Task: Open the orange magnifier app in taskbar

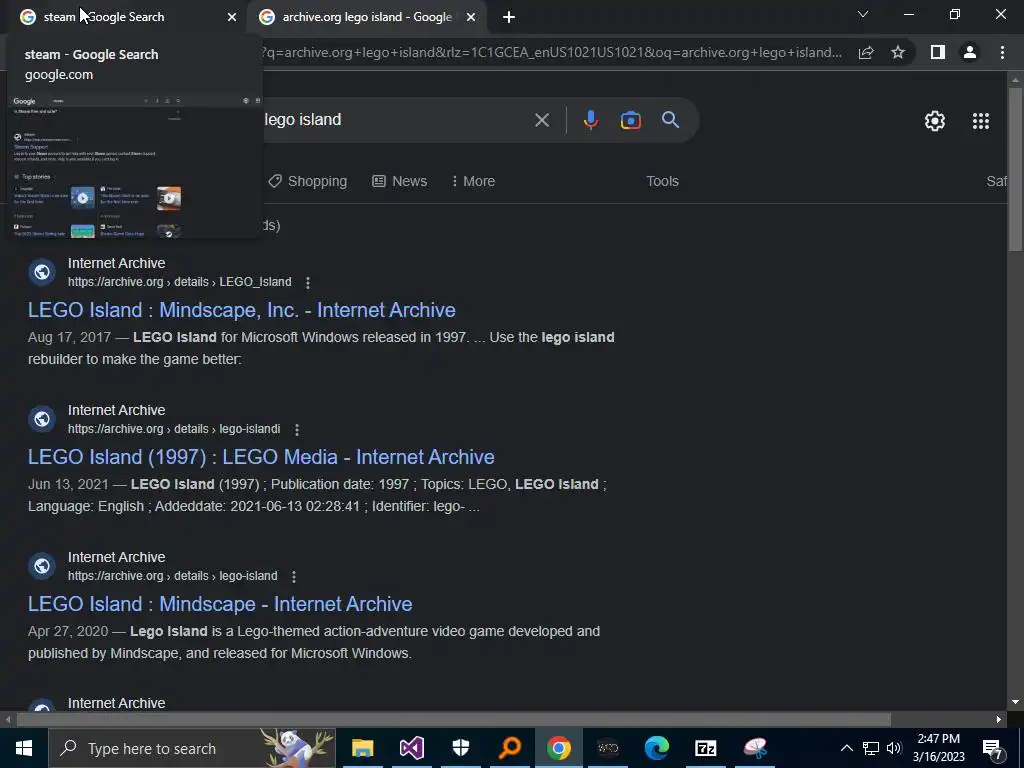Action: [x=509, y=748]
